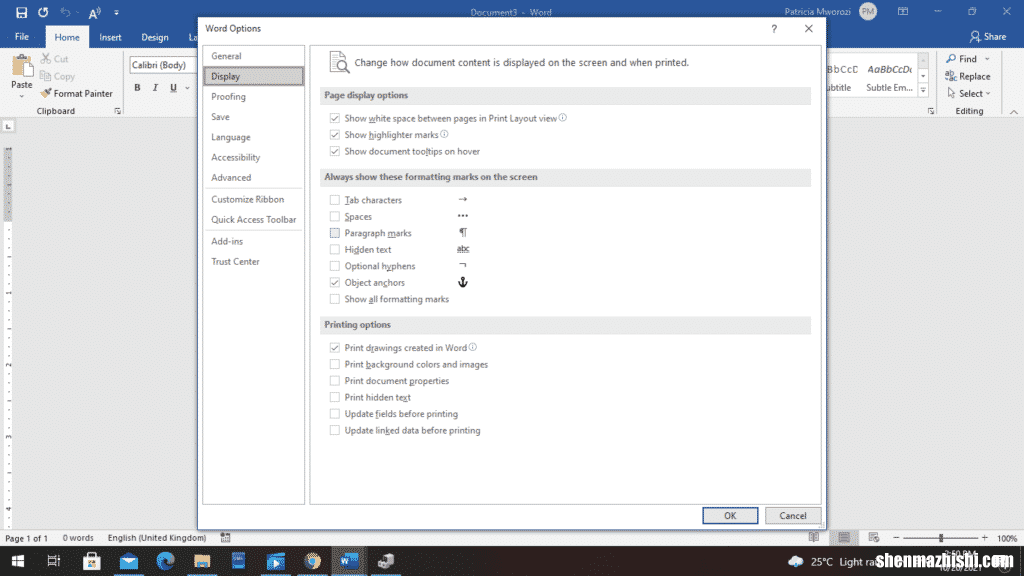The height and width of the screenshot is (576, 1024).
Task: Switch to Print Layout view icon
Action: [x=844, y=537]
